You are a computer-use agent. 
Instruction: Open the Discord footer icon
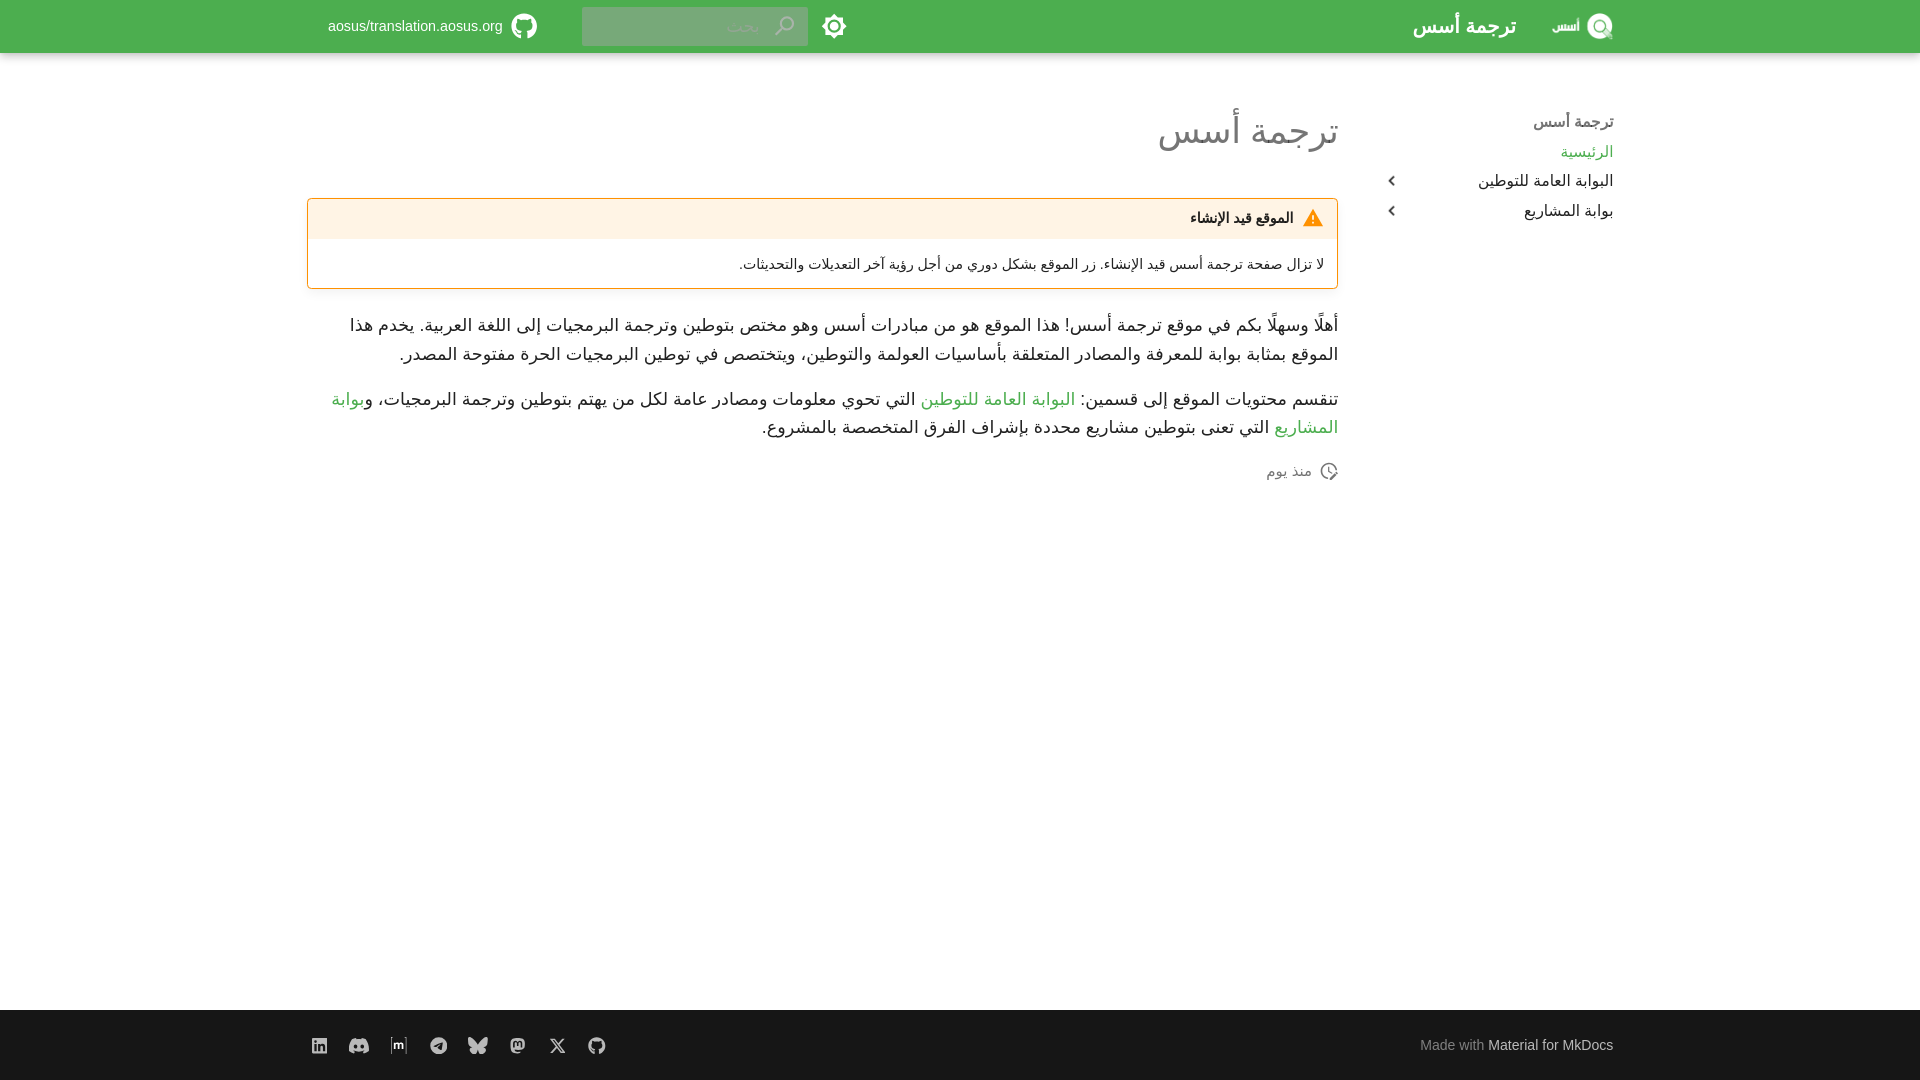pos(359,1045)
